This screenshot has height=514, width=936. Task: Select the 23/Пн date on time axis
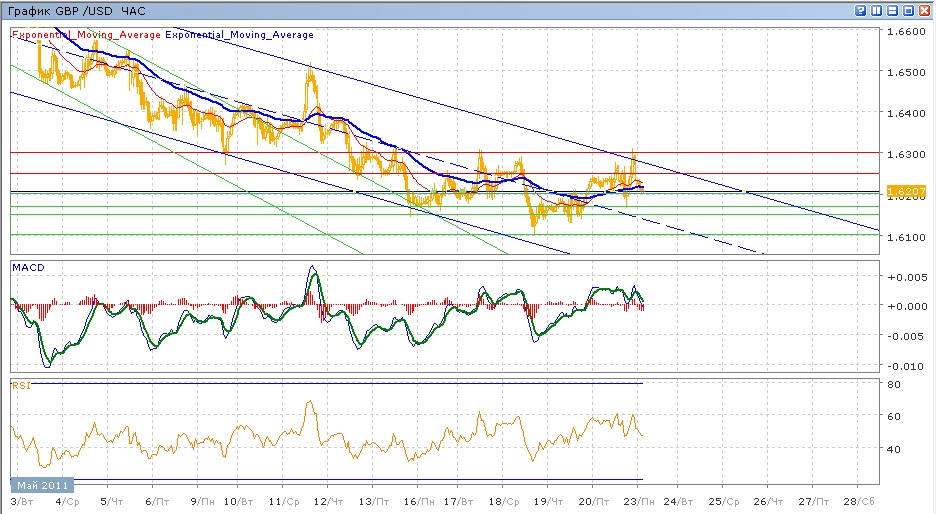point(638,499)
